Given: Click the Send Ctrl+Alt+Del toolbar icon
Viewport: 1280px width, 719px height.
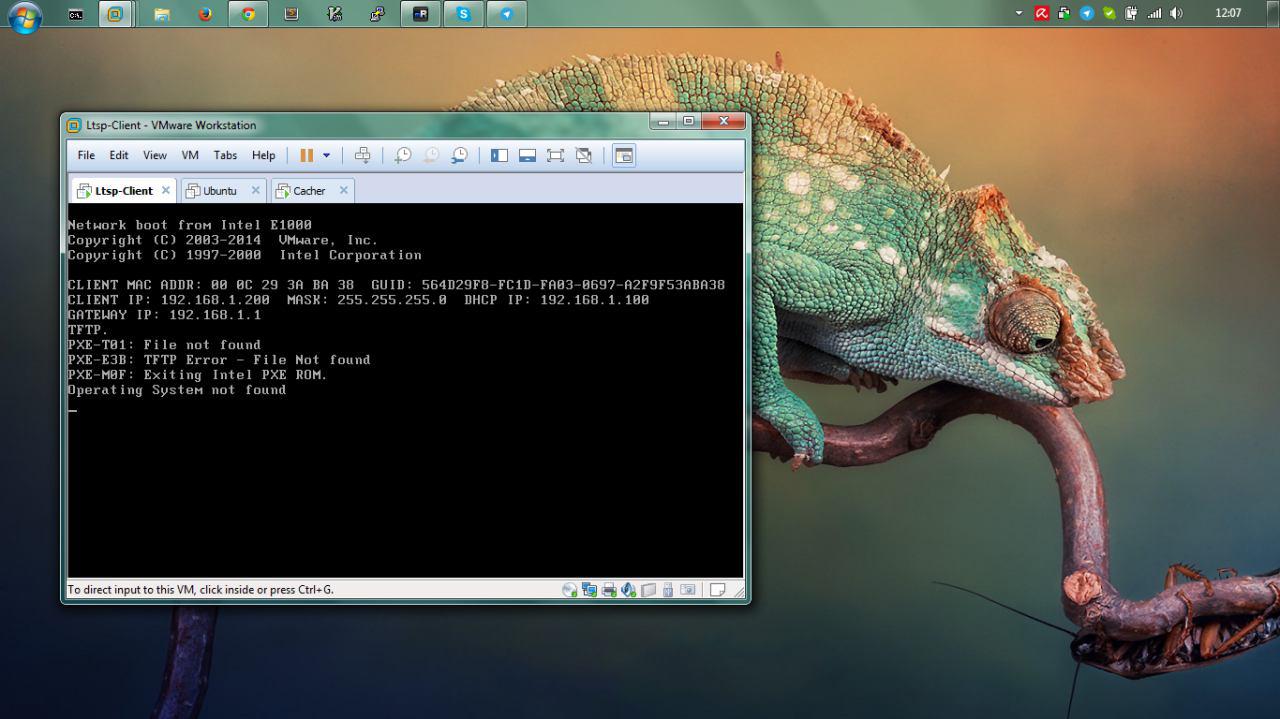Looking at the screenshot, I should tap(363, 155).
